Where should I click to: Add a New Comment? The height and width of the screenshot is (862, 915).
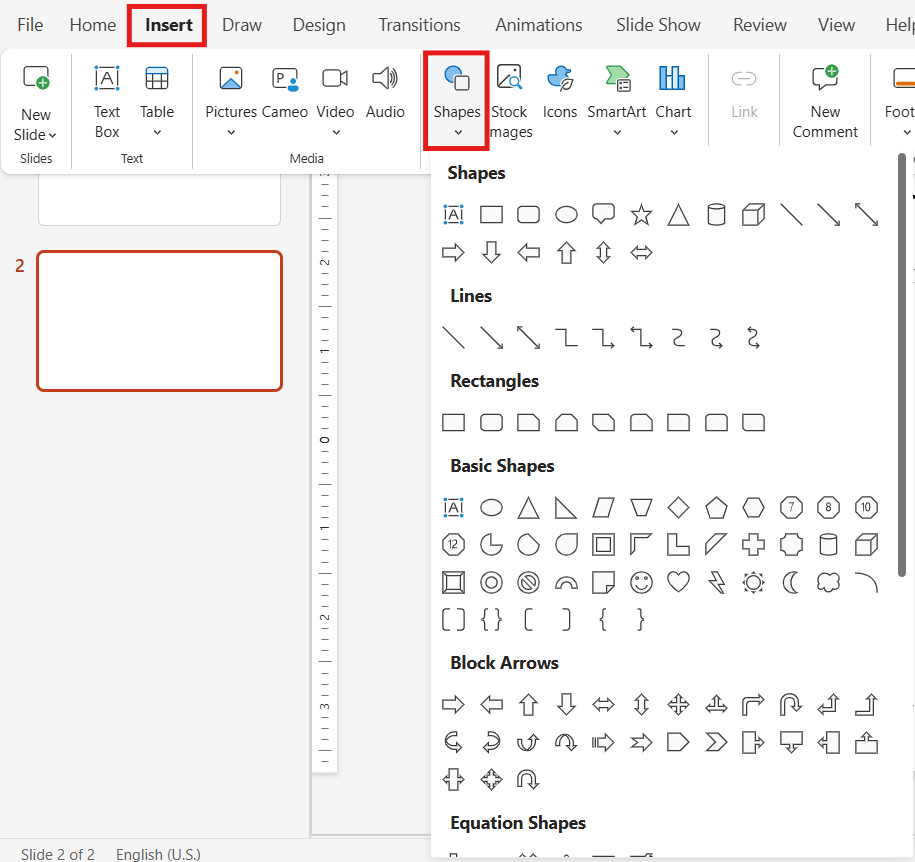pyautogui.click(x=825, y=102)
